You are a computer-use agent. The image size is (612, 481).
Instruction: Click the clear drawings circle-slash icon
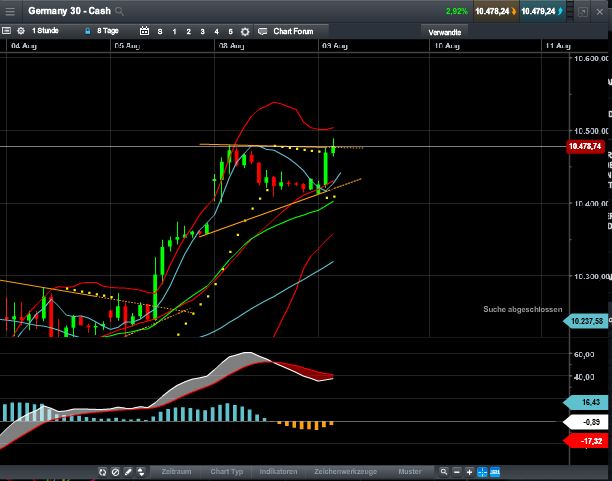(115, 472)
